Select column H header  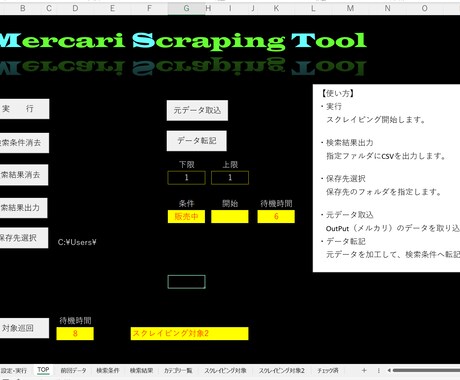tap(208, 8)
